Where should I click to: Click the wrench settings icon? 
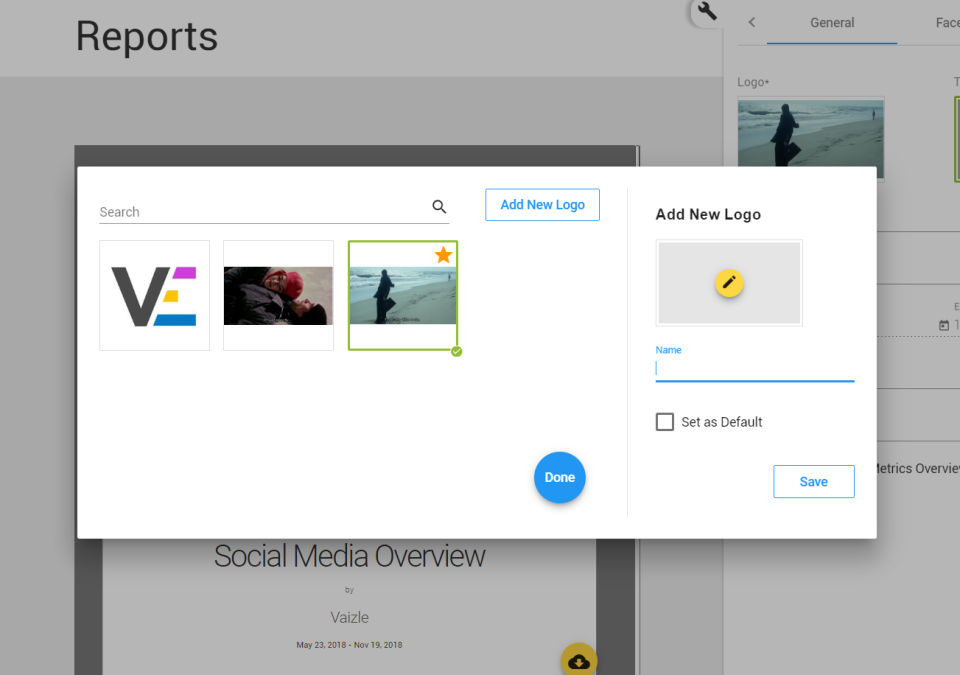click(707, 11)
